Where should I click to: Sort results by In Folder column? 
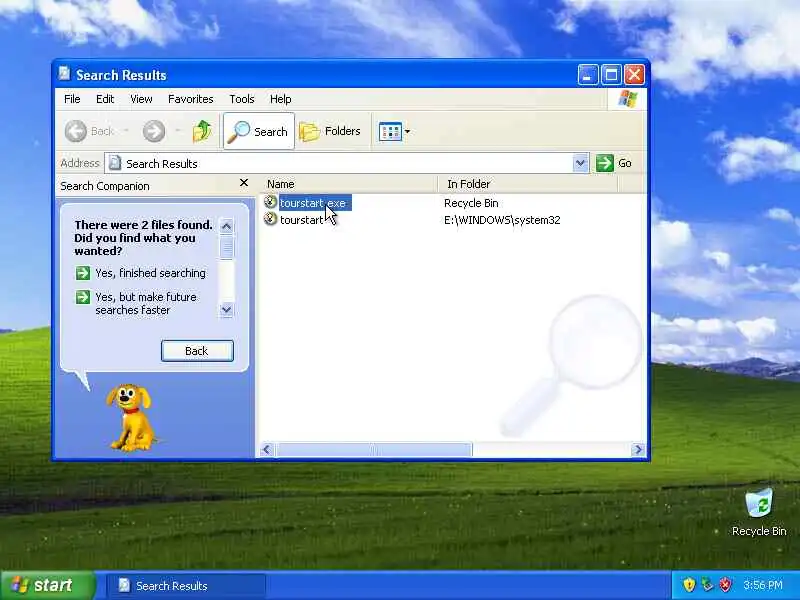pyautogui.click(x=528, y=184)
